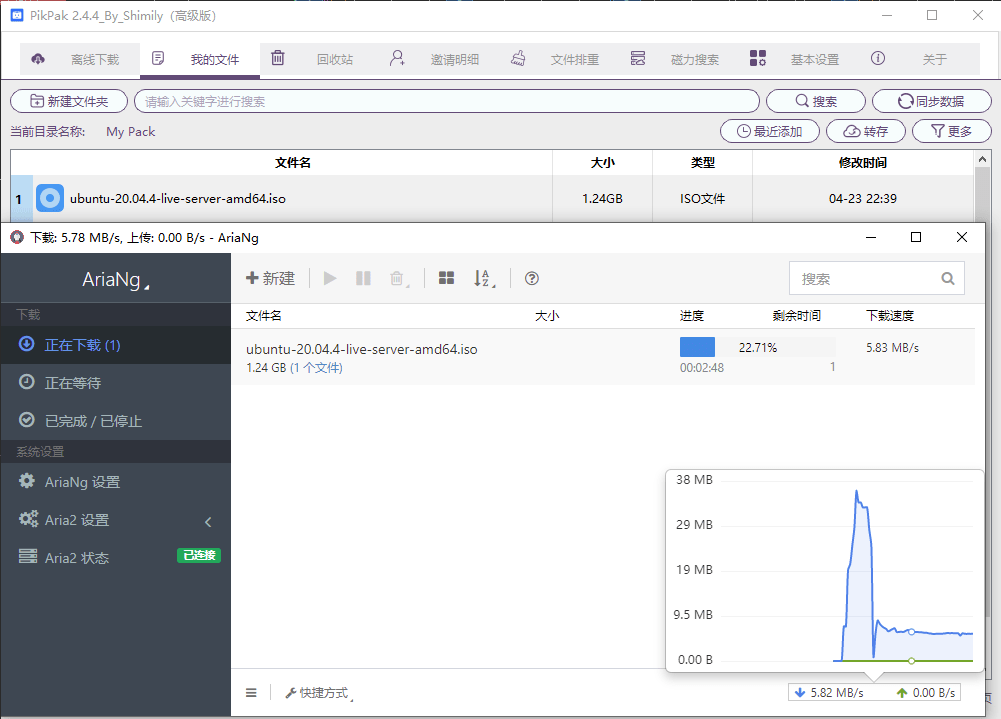
Task: Click the AriaNg help question mark icon
Action: click(532, 278)
